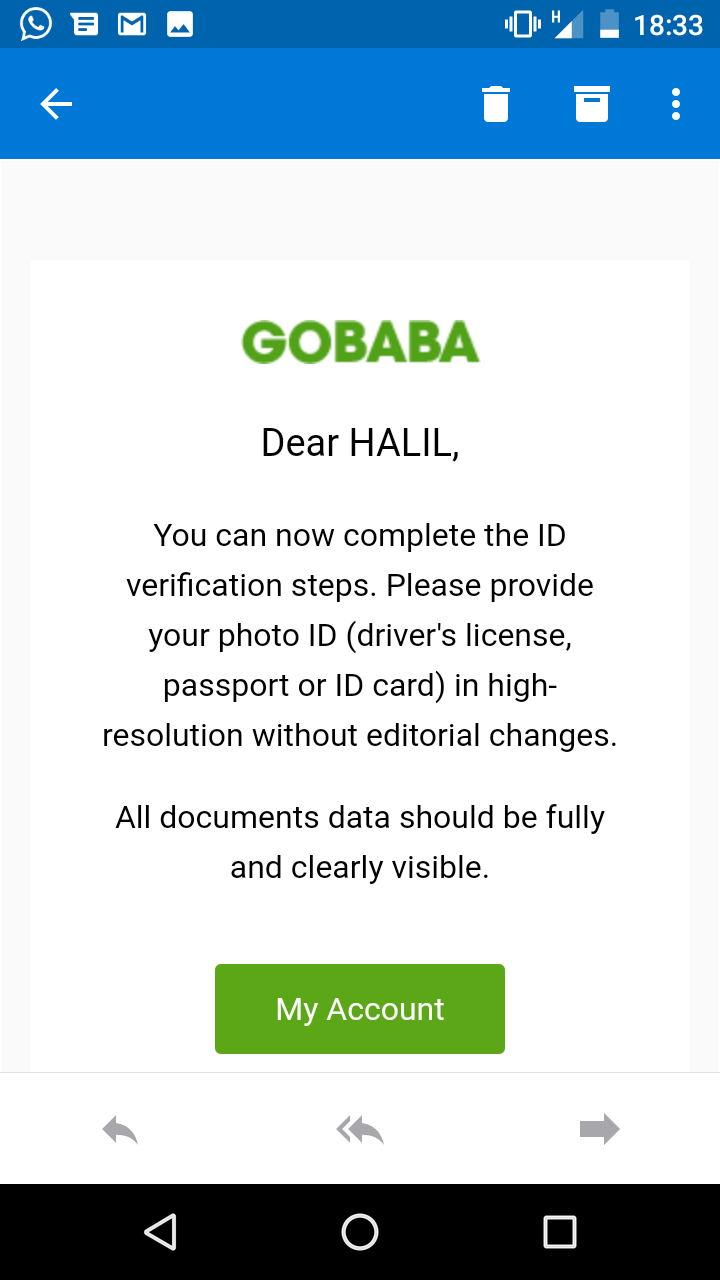This screenshot has width=720, height=1280.
Task: Tap the battery icon in status bar
Action: pos(609,24)
